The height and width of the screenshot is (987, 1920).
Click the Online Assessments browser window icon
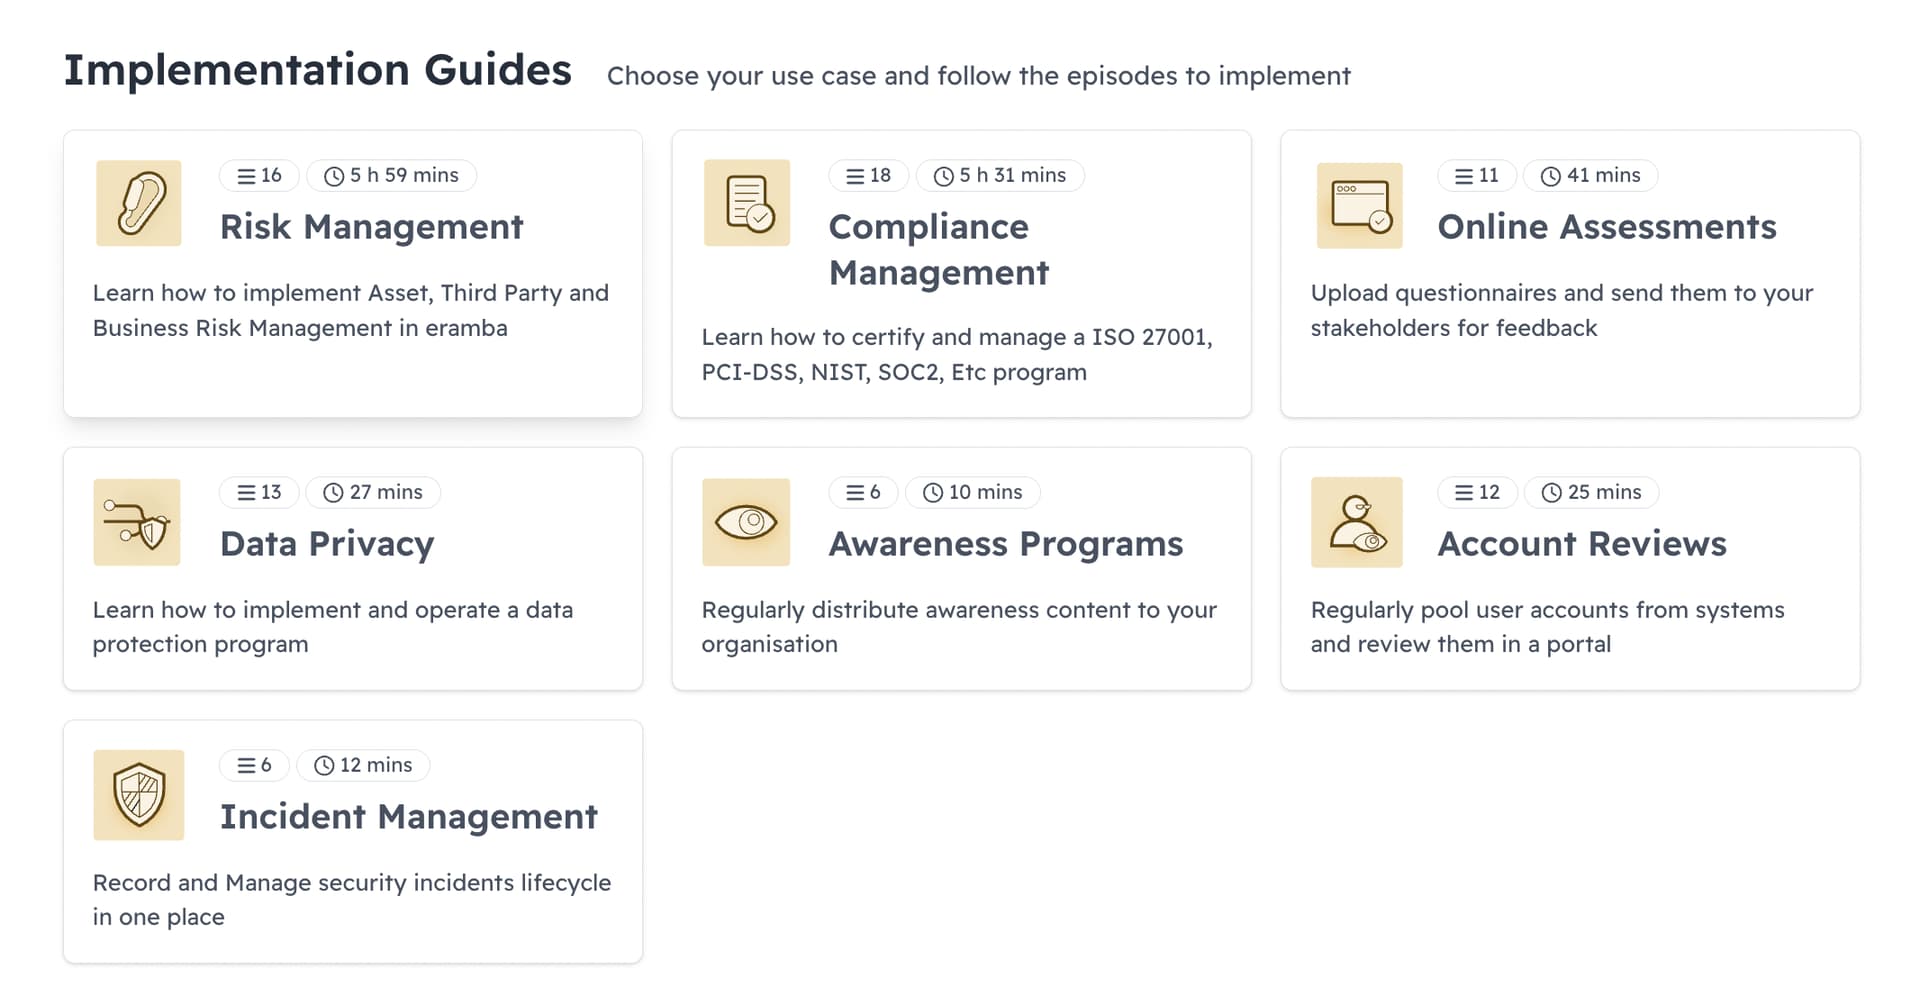point(1359,205)
